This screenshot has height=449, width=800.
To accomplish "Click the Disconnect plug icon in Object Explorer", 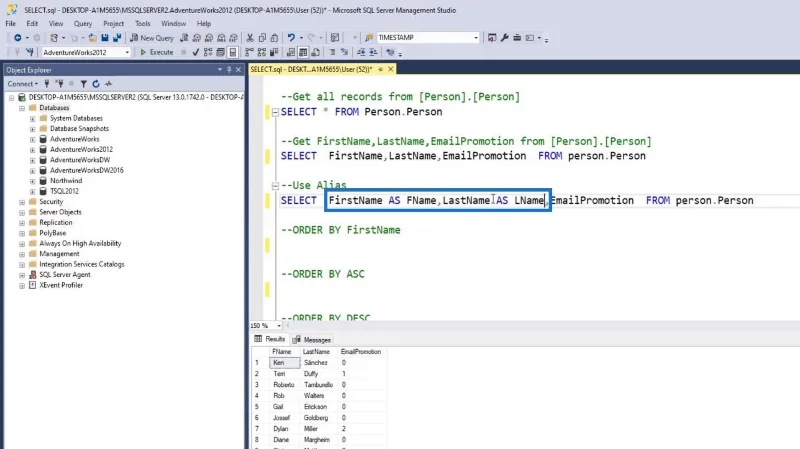I will click(x=59, y=84).
